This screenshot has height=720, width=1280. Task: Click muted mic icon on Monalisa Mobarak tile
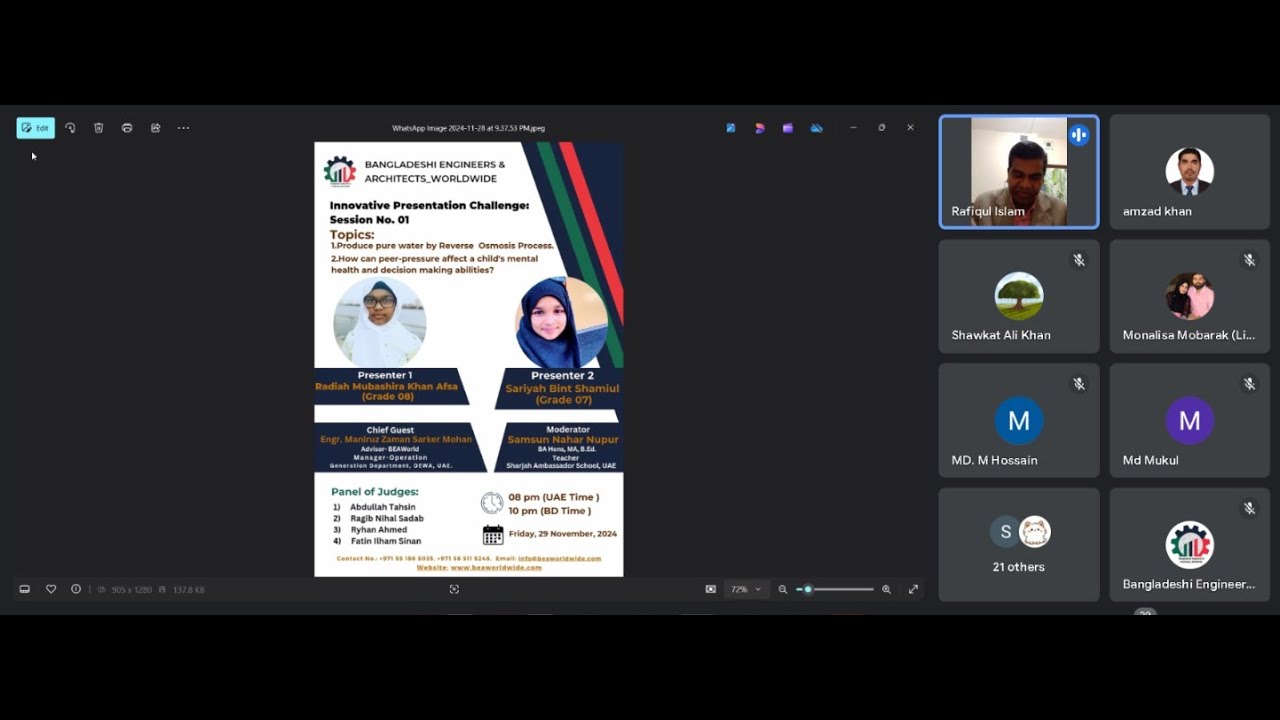pos(1249,260)
